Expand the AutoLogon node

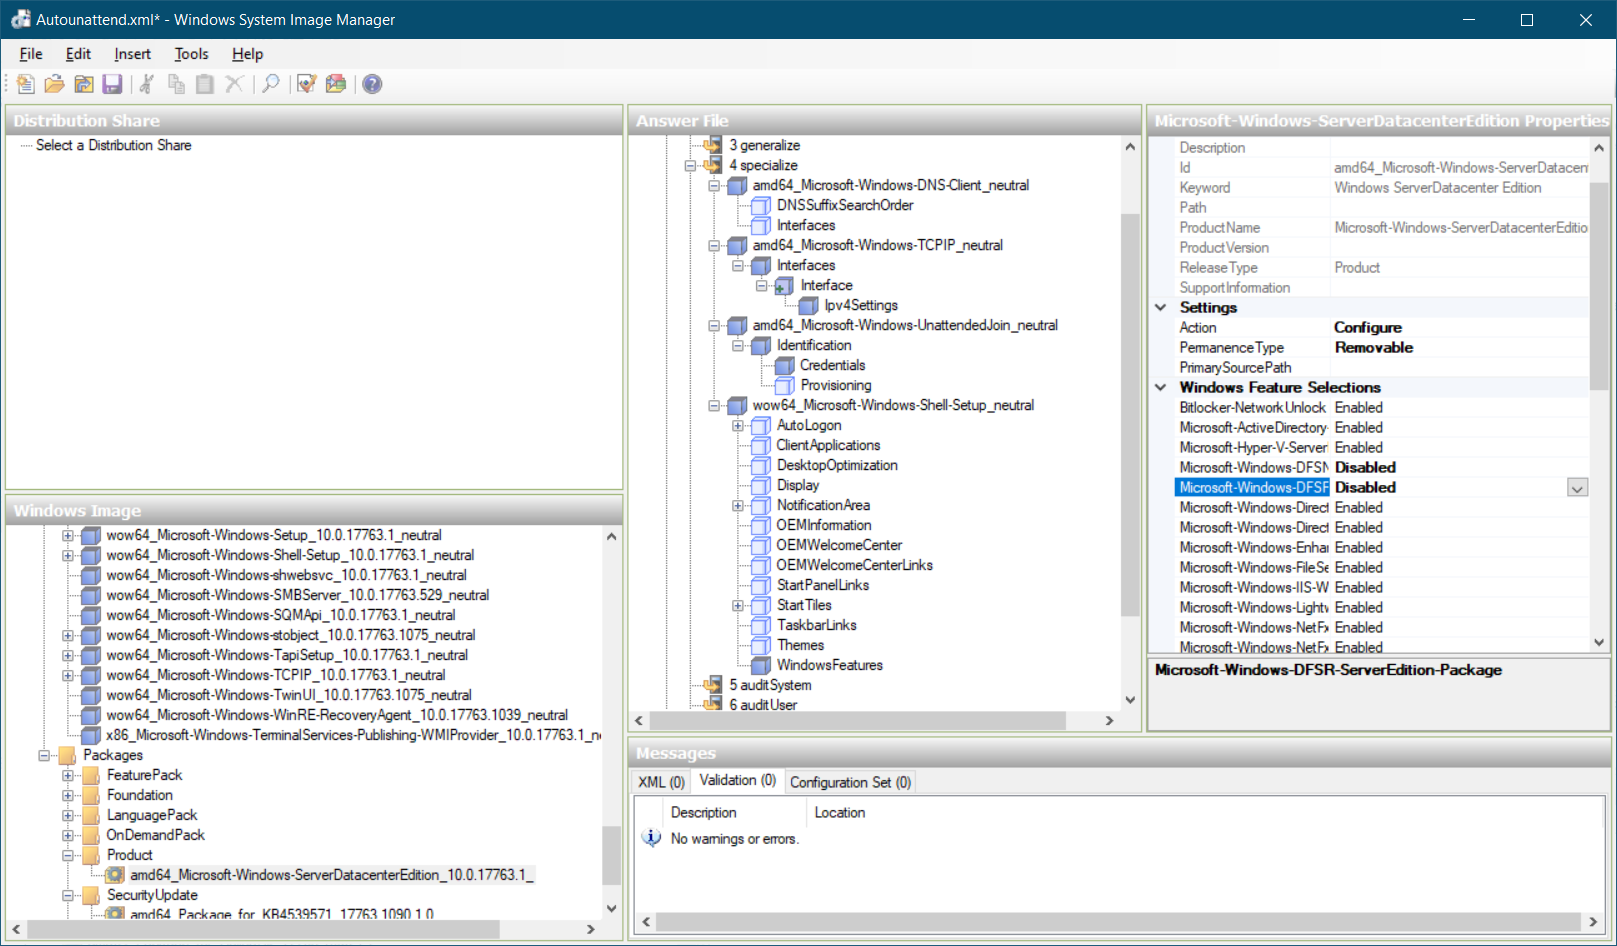(738, 426)
